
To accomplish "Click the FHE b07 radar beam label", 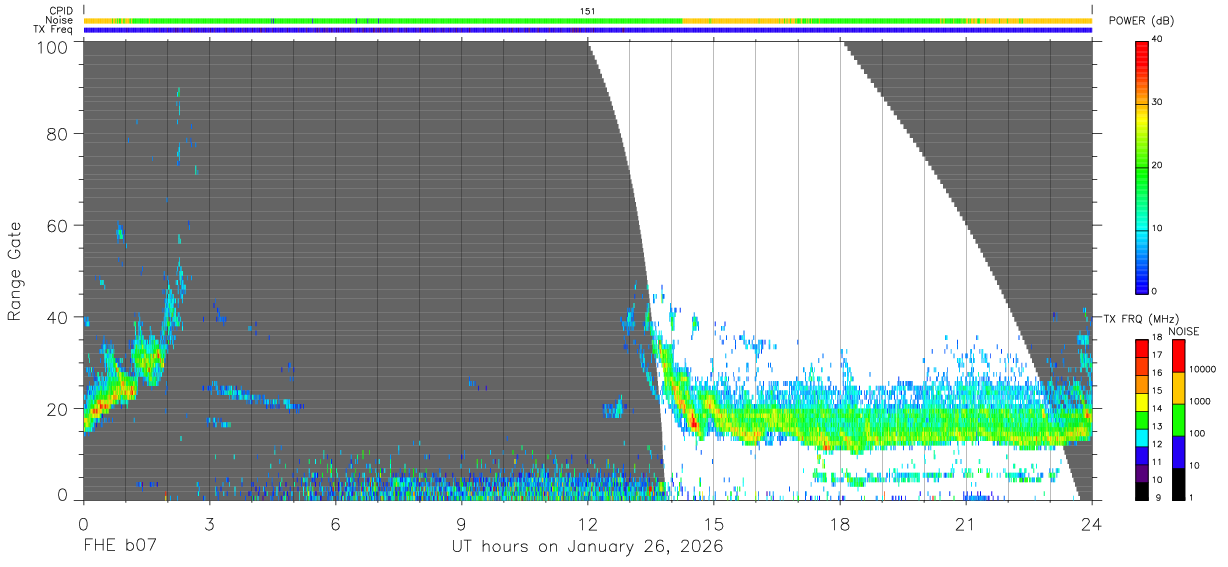I will (x=120, y=547).
